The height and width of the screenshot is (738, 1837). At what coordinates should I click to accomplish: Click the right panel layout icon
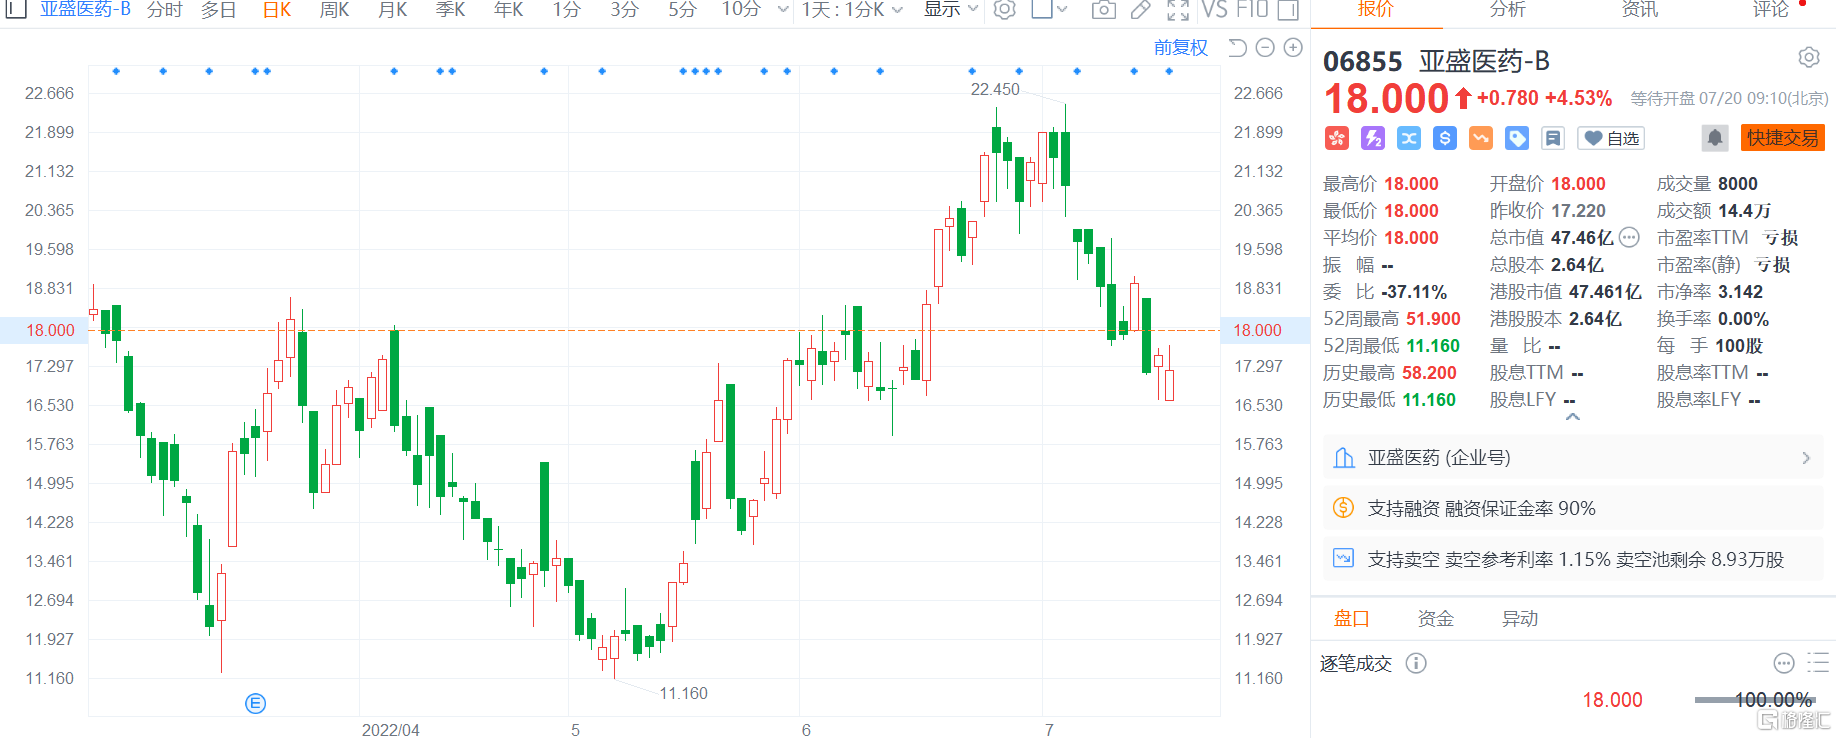click(x=1288, y=10)
